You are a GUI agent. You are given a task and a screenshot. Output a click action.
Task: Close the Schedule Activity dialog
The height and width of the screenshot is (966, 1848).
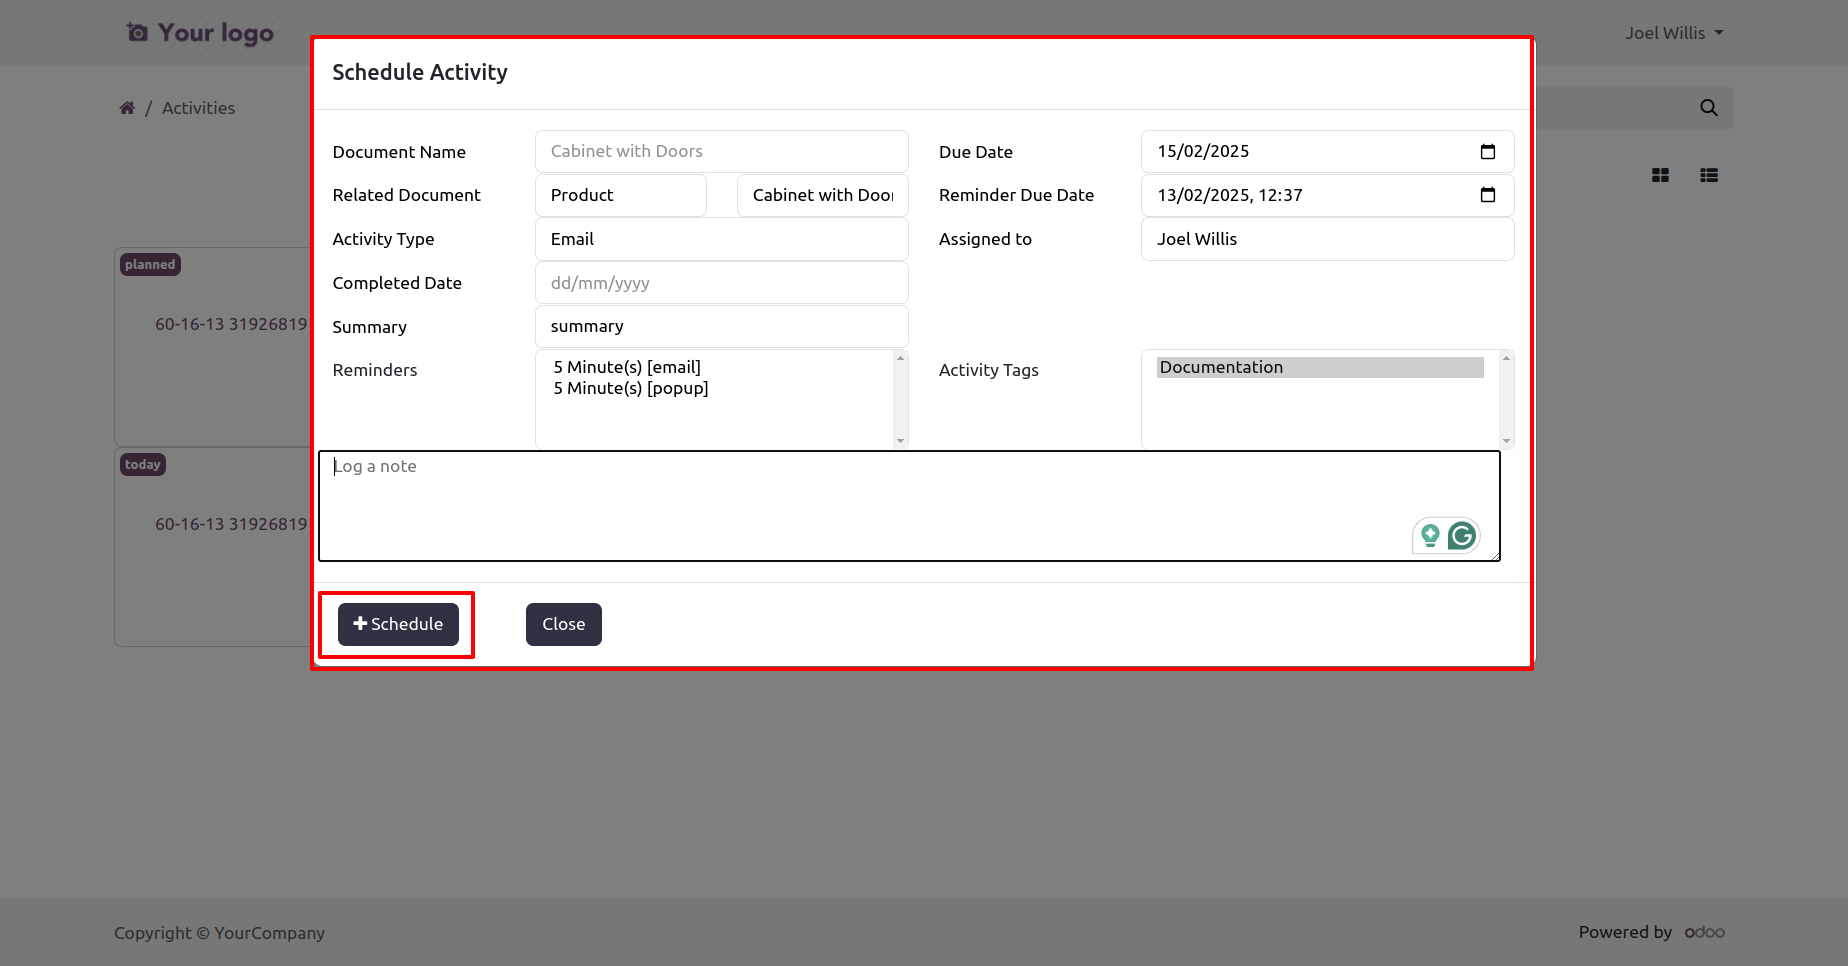pyautogui.click(x=564, y=624)
